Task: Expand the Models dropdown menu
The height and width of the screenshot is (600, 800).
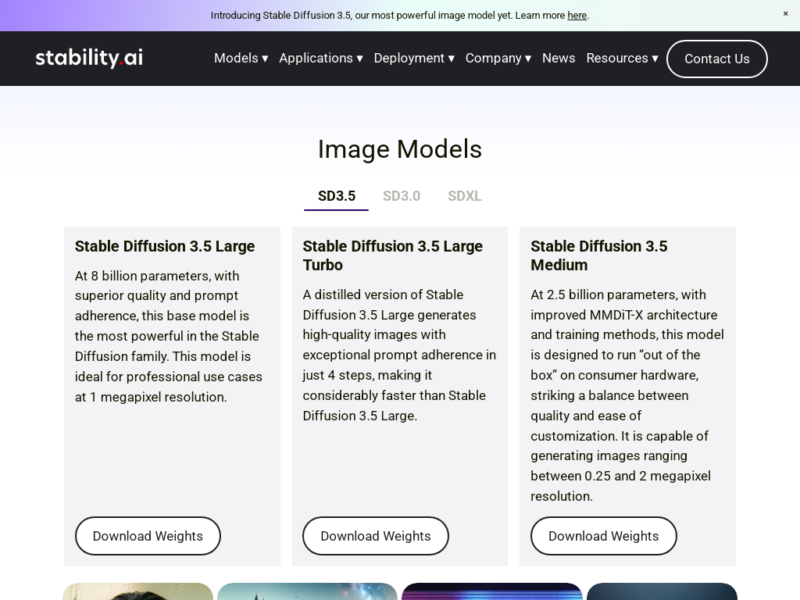Action: point(241,58)
